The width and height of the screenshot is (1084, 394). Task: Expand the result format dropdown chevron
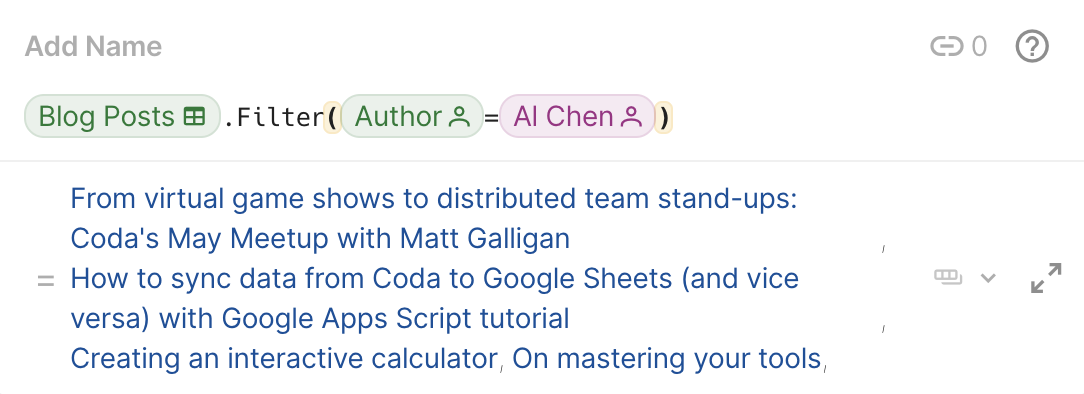coord(989,278)
